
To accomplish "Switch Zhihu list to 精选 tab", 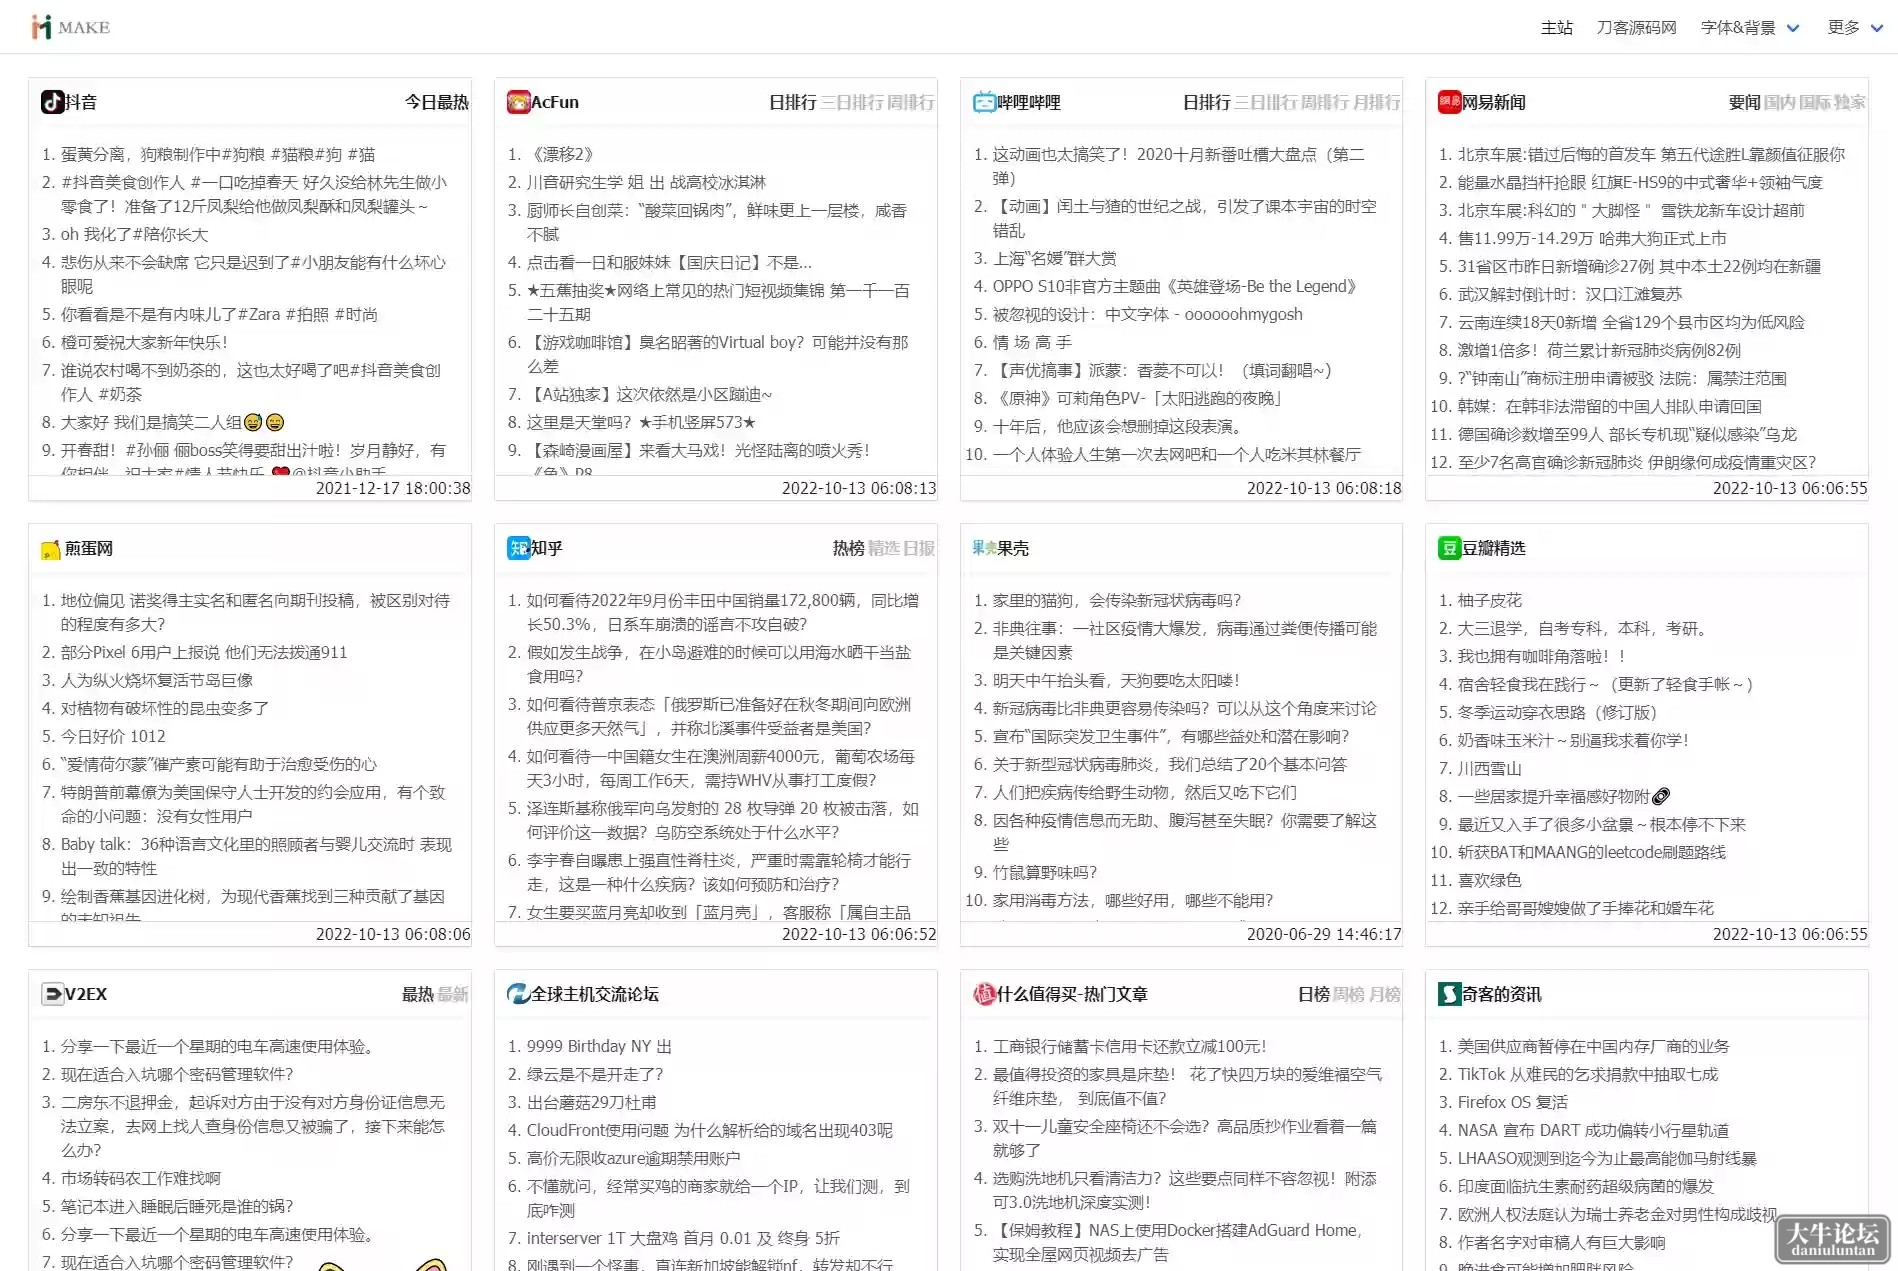I will point(884,548).
